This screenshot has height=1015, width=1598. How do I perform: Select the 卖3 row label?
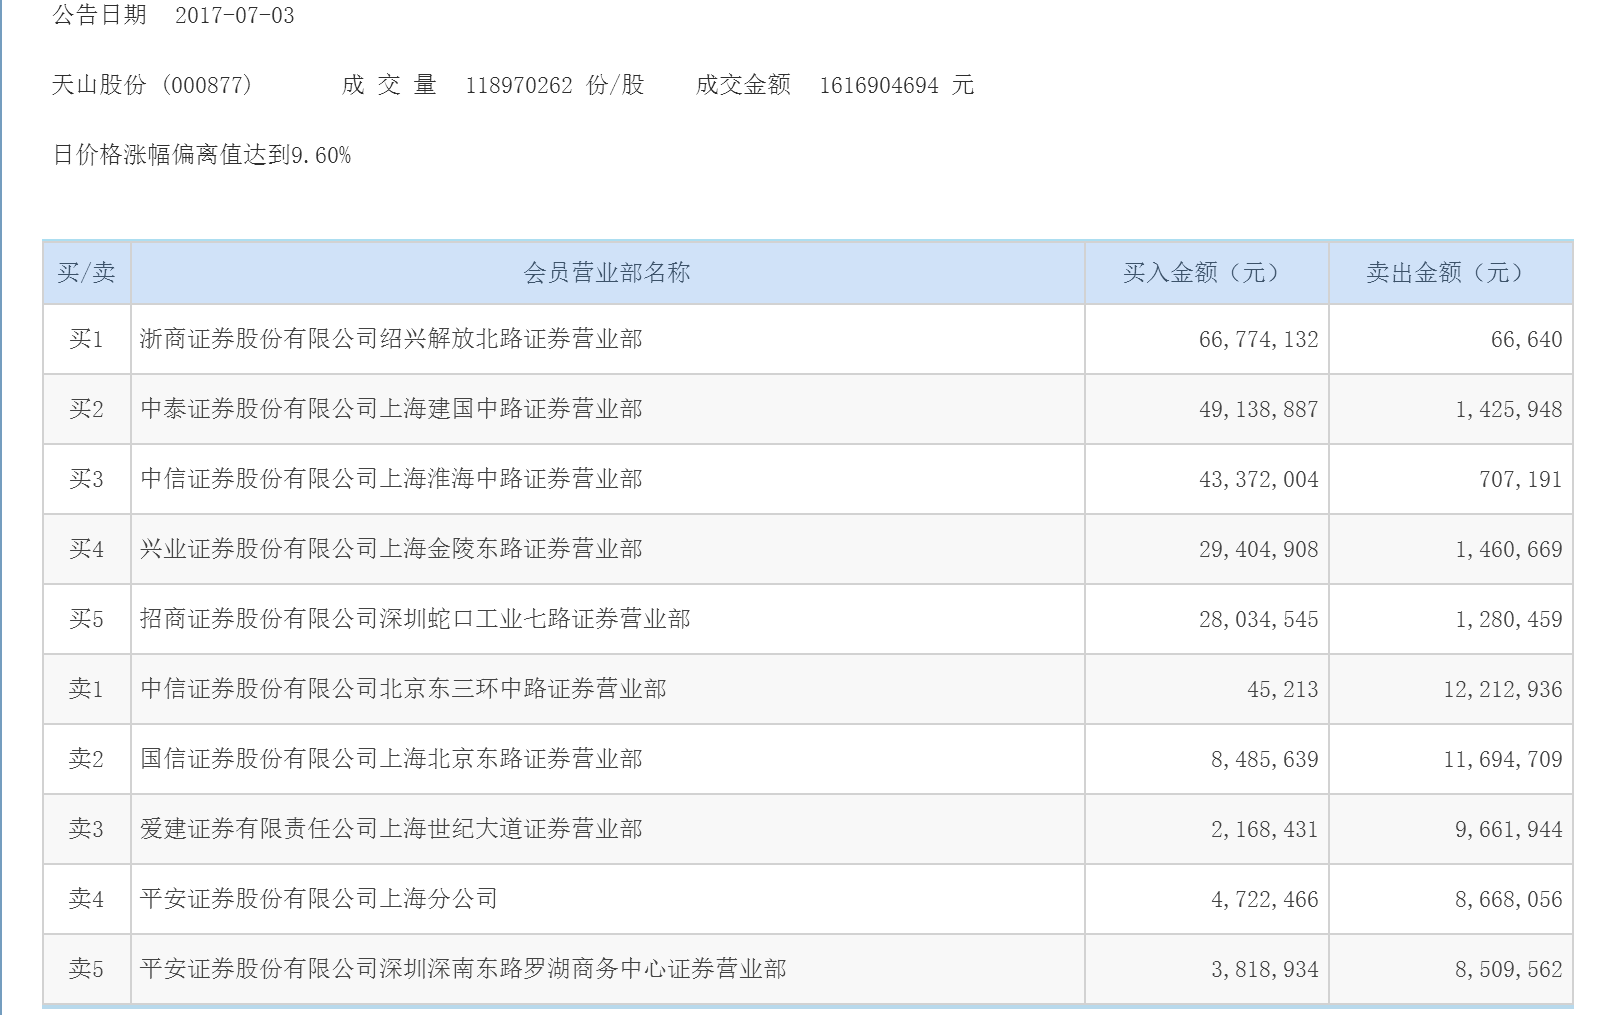86,829
